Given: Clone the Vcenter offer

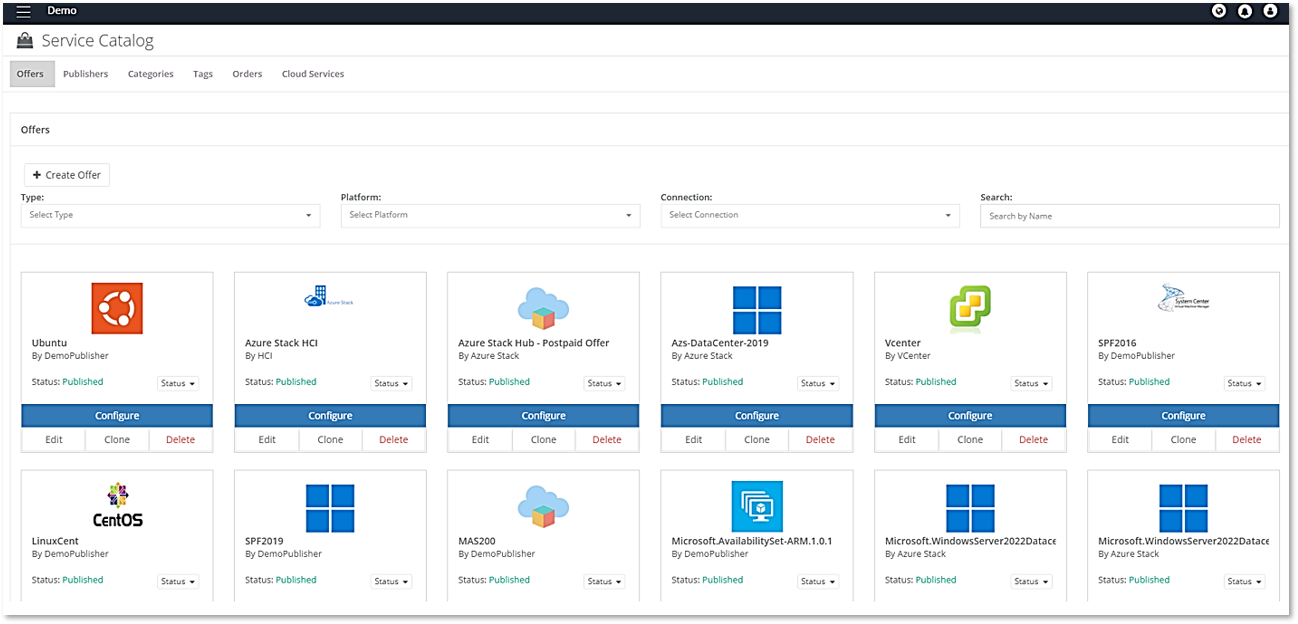Looking at the screenshot, I should tap(970, 440).
